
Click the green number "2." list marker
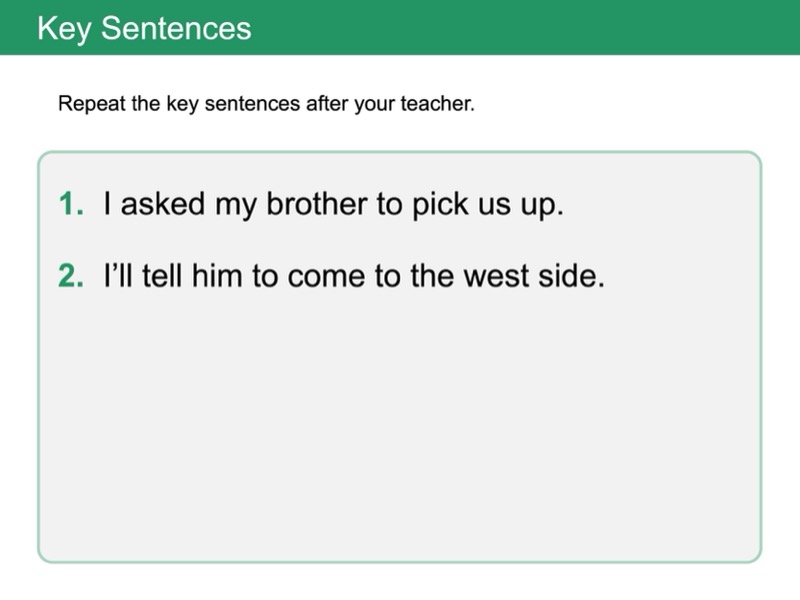[72, 275]
